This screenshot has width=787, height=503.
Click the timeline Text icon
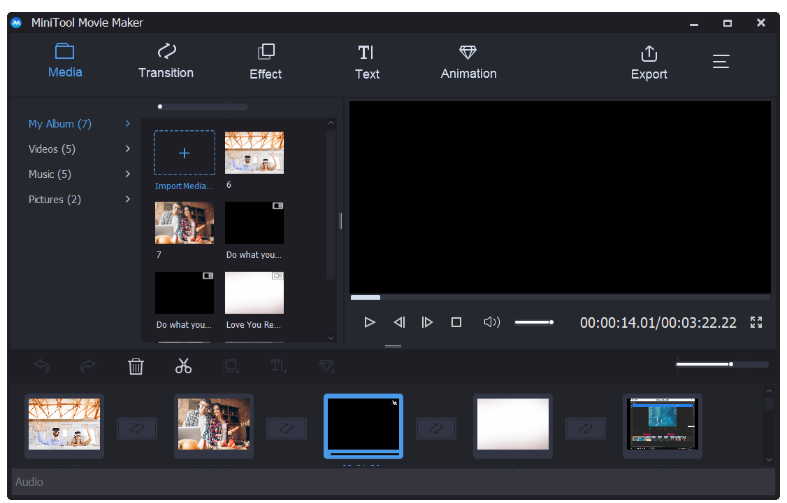279,366
